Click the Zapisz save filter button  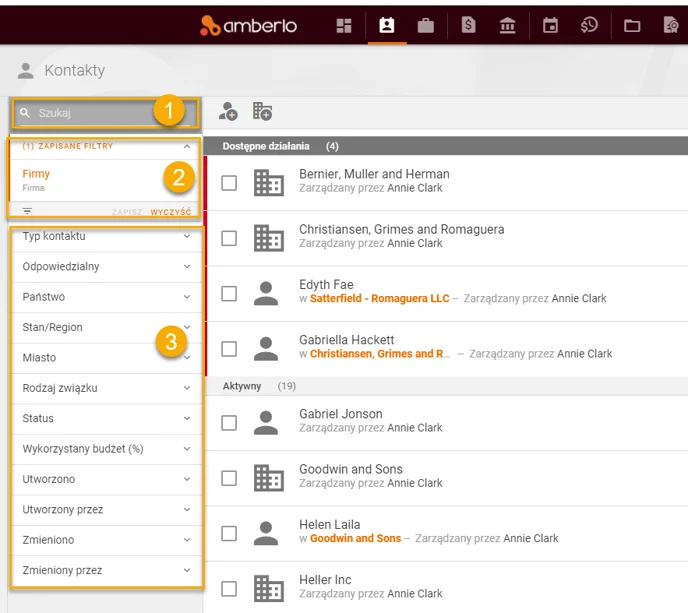point(127,212)
